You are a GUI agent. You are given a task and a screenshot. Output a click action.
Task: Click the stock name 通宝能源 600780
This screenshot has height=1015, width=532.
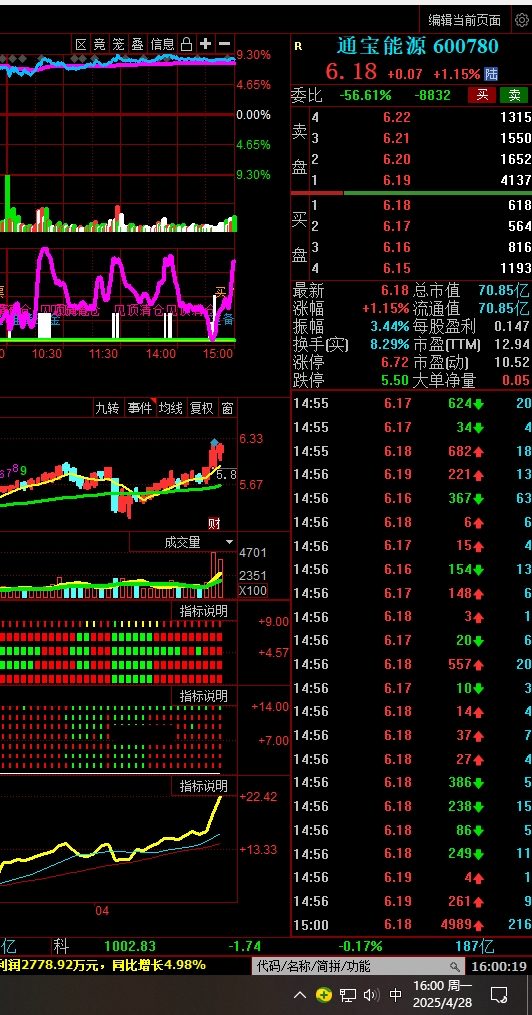point(418,46)
